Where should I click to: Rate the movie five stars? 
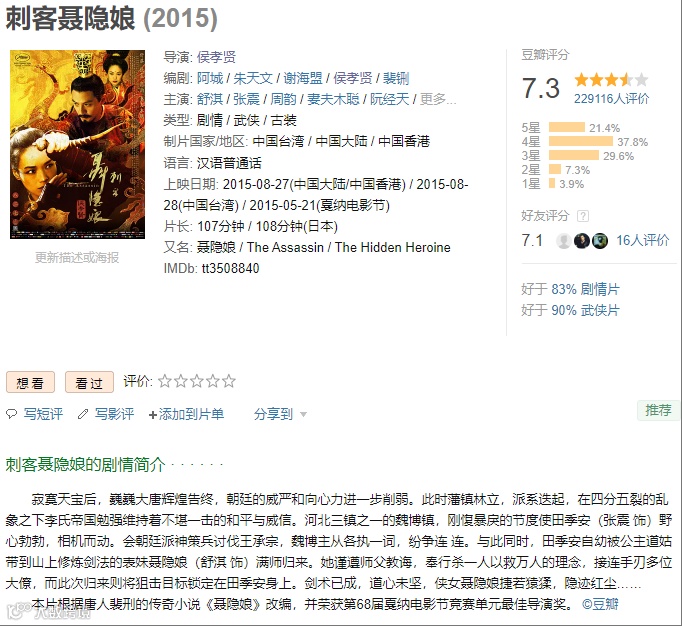(x=229, y=381)
